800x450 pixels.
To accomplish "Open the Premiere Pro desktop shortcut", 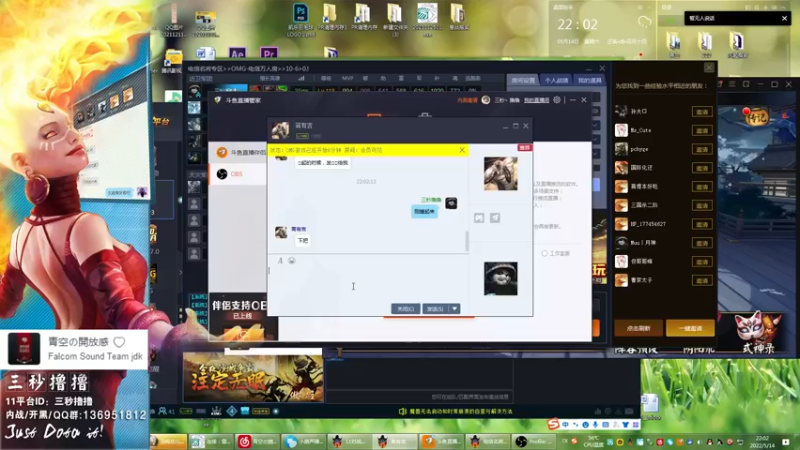I will pos(268,53).
